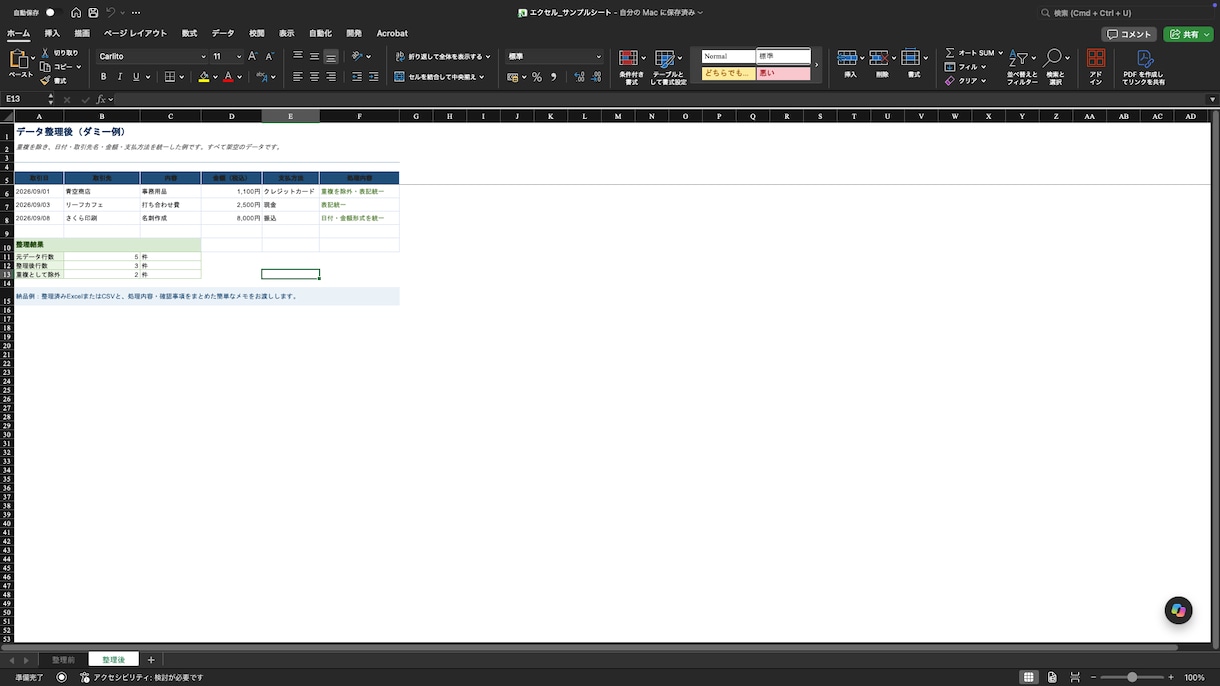Toggle center horizontal alignment

[x=314, y=77]
